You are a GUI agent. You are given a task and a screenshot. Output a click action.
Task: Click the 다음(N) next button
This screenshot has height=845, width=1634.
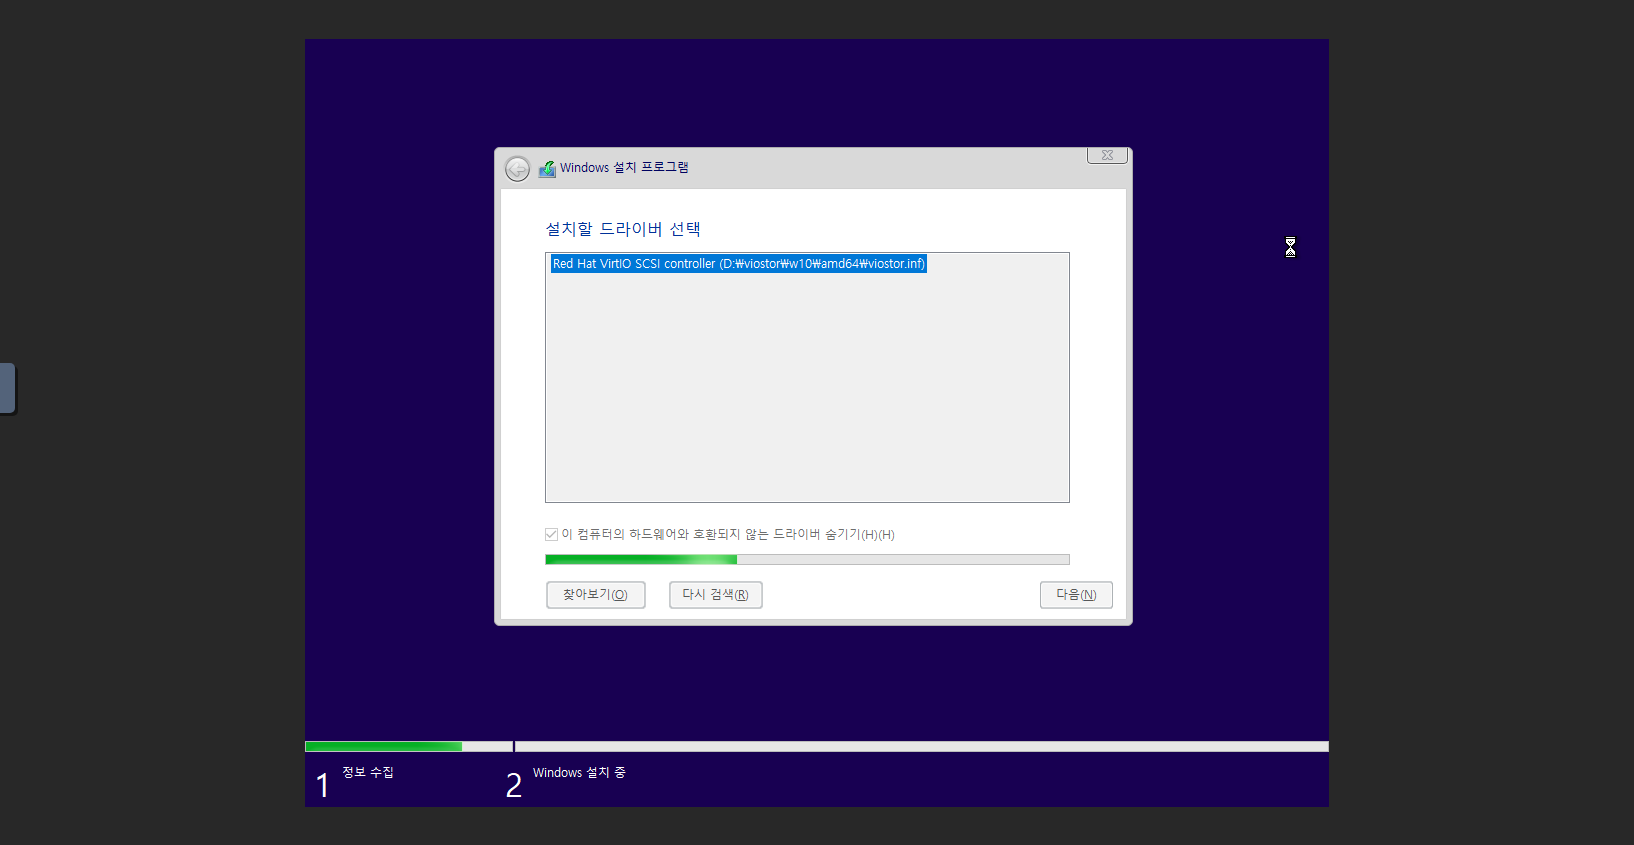point(1076,595)
